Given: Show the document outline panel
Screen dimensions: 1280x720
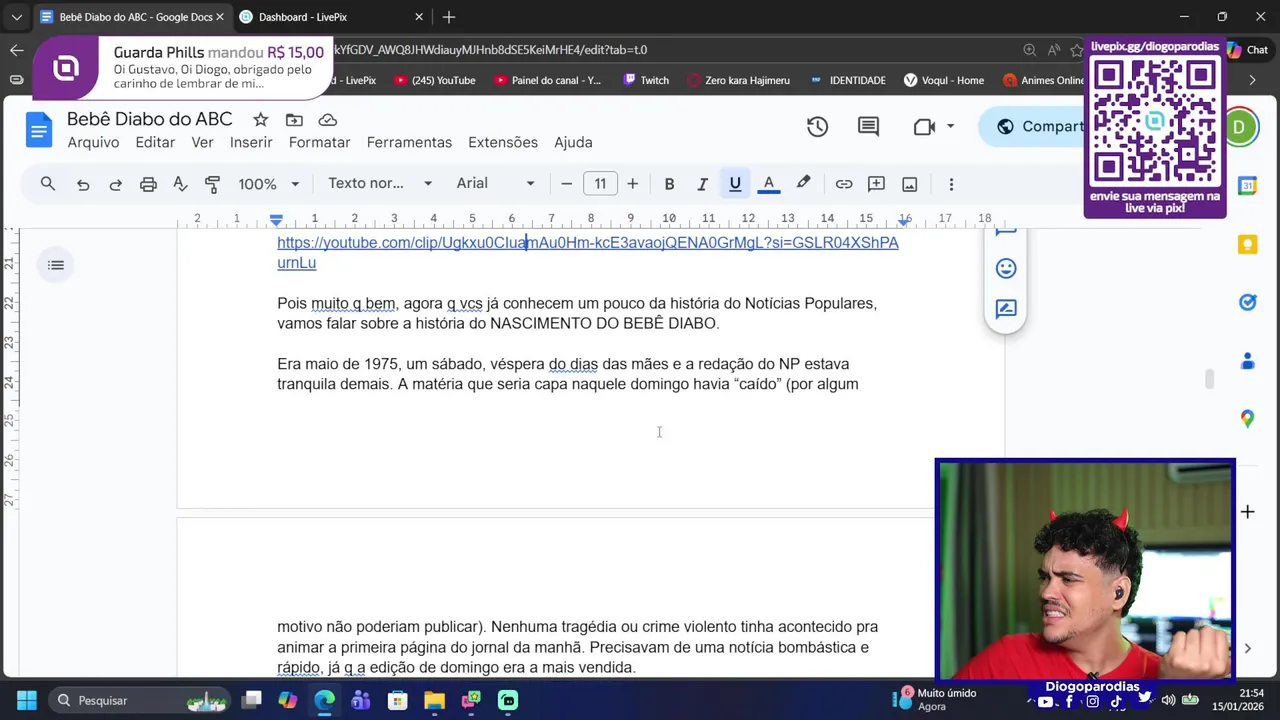Looking at the screenshot, I should click(x=56, y=265).
